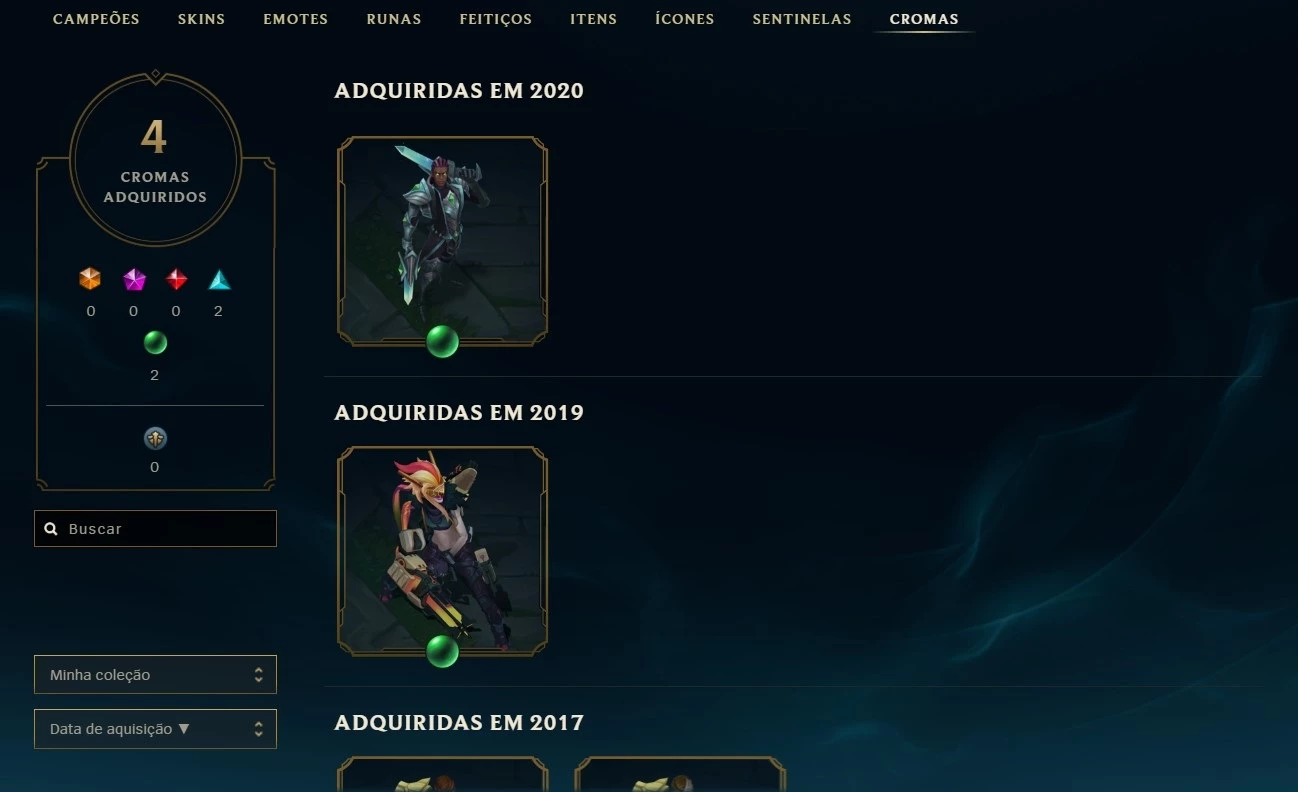1298x792 pixels.
Task: Click the magnifying glass search icon
Action: coord(51,529)
